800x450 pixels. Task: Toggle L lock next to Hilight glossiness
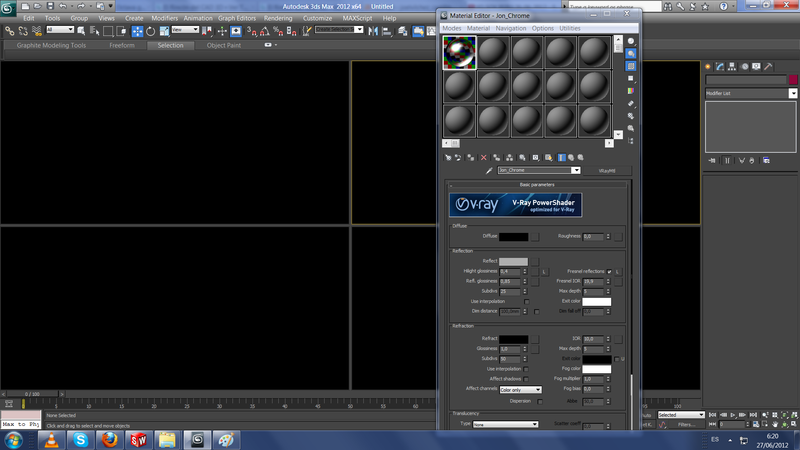pyautogui.click(x=544, y=271)
